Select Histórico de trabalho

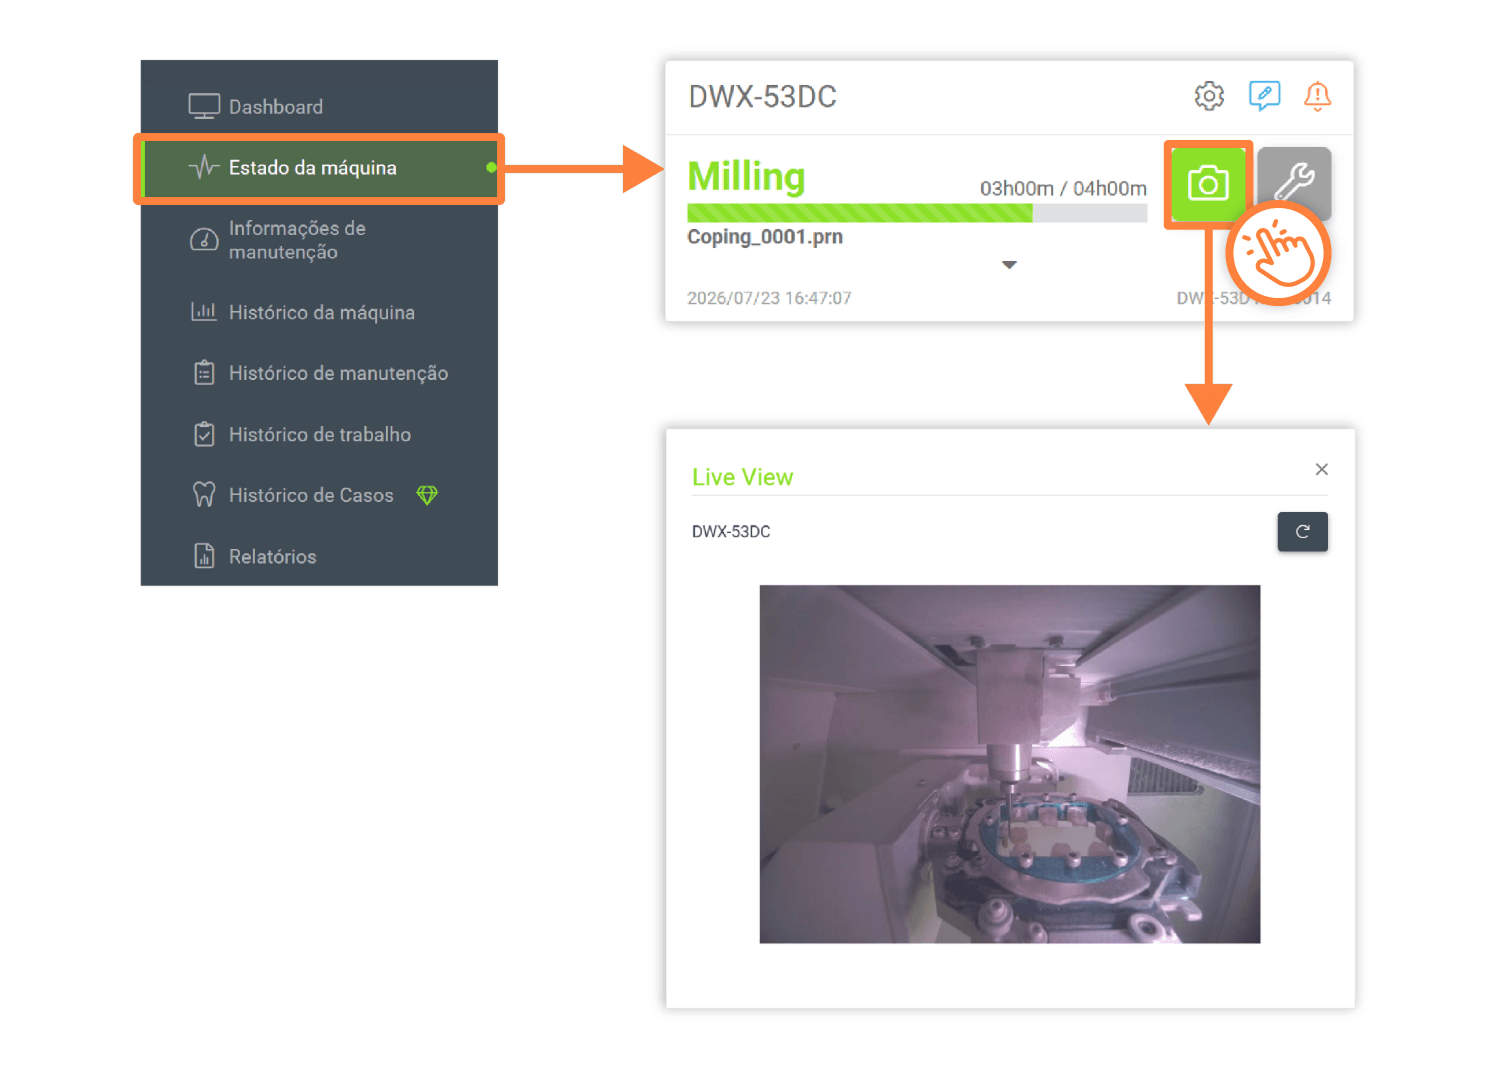(319, 434)
